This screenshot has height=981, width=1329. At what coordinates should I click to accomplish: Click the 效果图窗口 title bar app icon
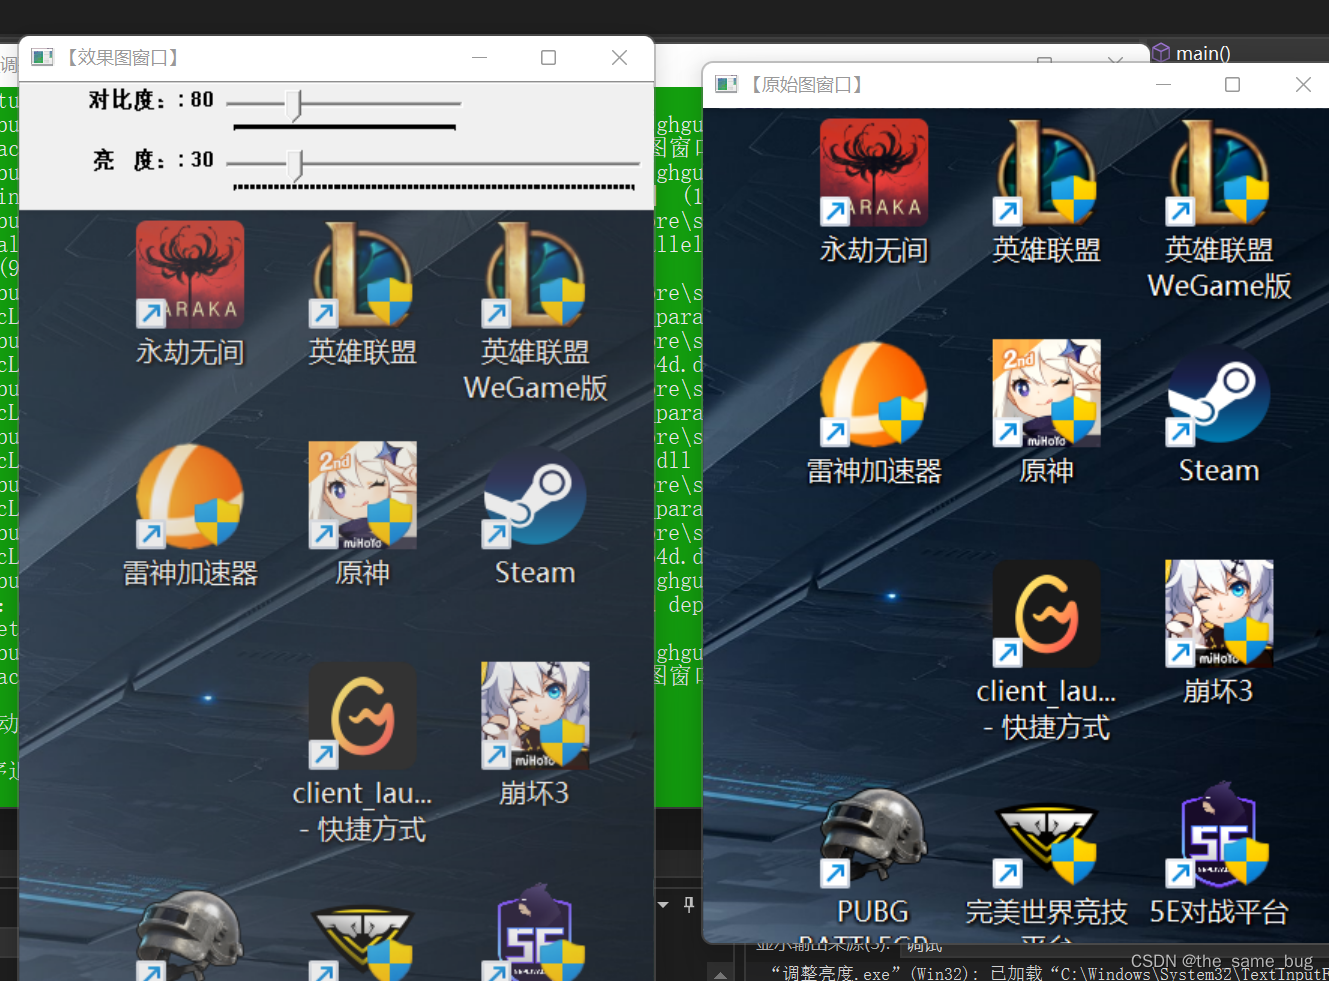[42, 57]
